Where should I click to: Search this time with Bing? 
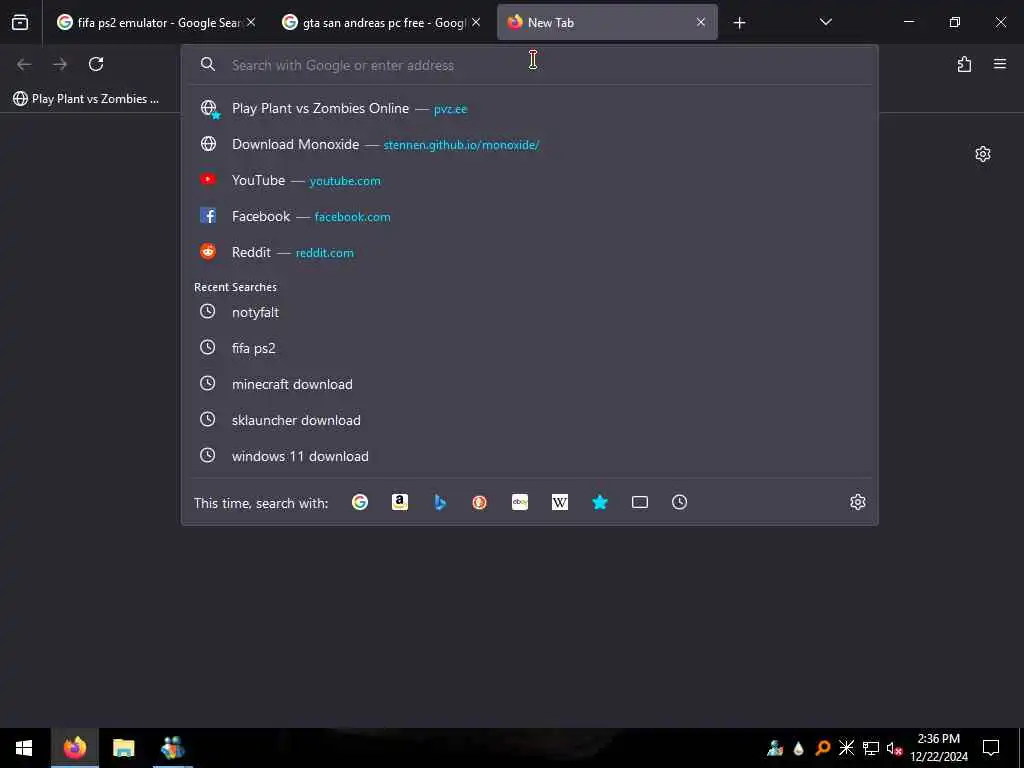pos(440,502)
